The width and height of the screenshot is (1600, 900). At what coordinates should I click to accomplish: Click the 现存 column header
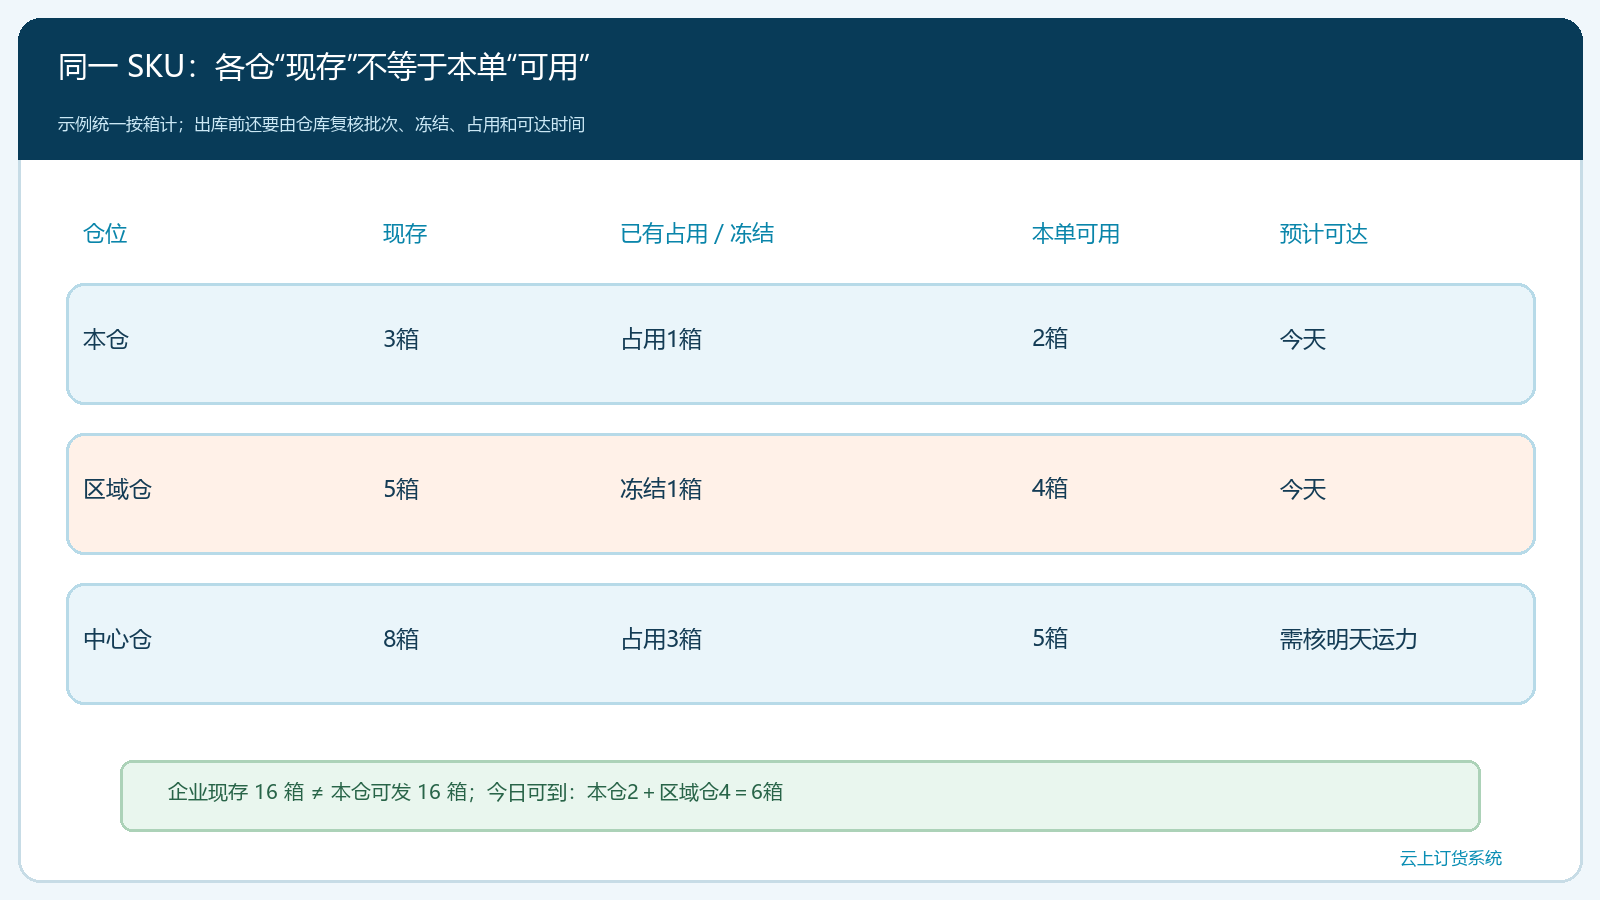click(x=405, y=234)
